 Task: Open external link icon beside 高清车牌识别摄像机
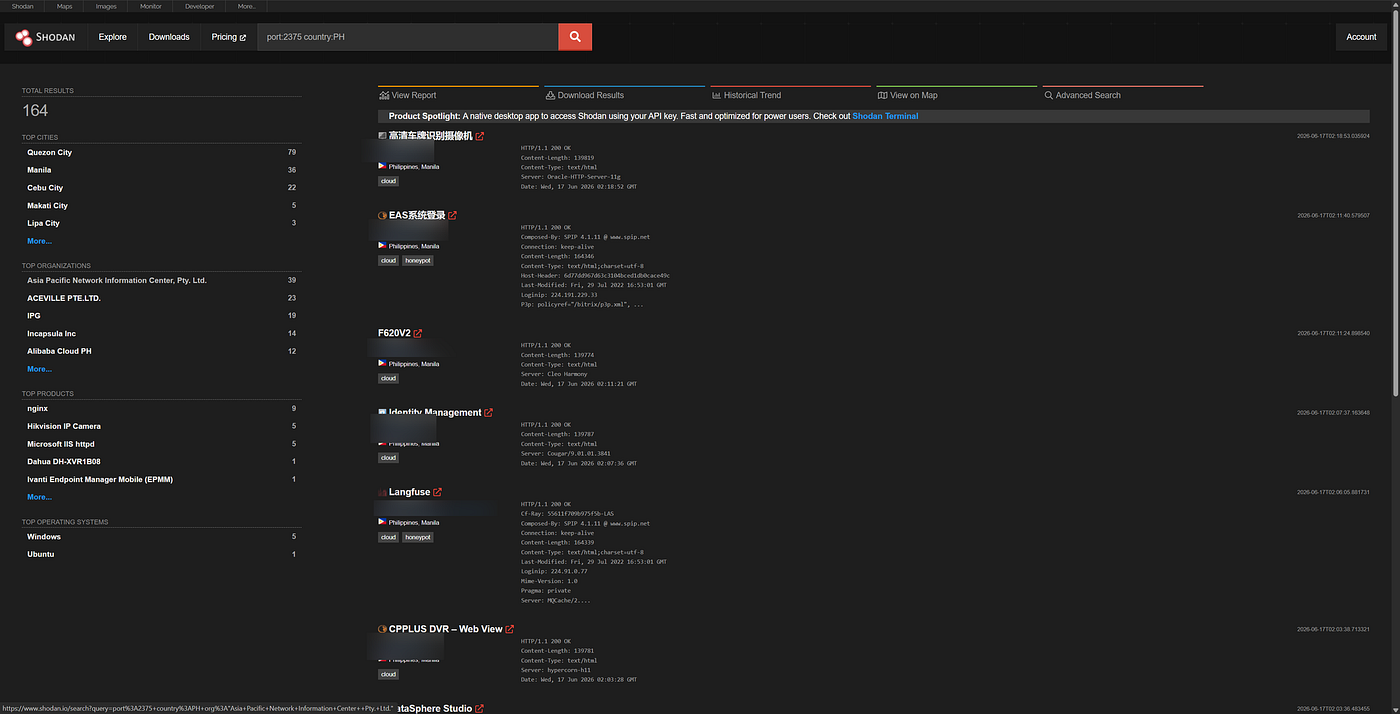pos(480,136)
